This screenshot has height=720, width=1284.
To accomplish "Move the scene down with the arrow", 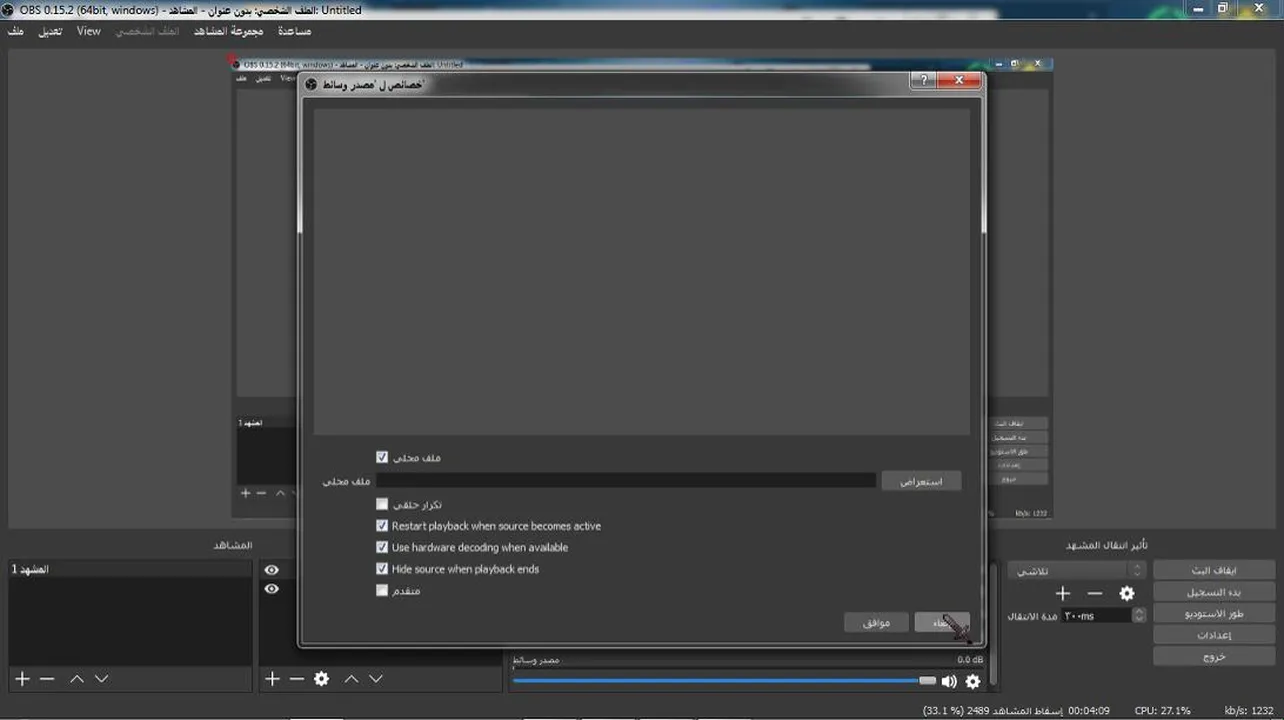I will [x=101, y=679].
